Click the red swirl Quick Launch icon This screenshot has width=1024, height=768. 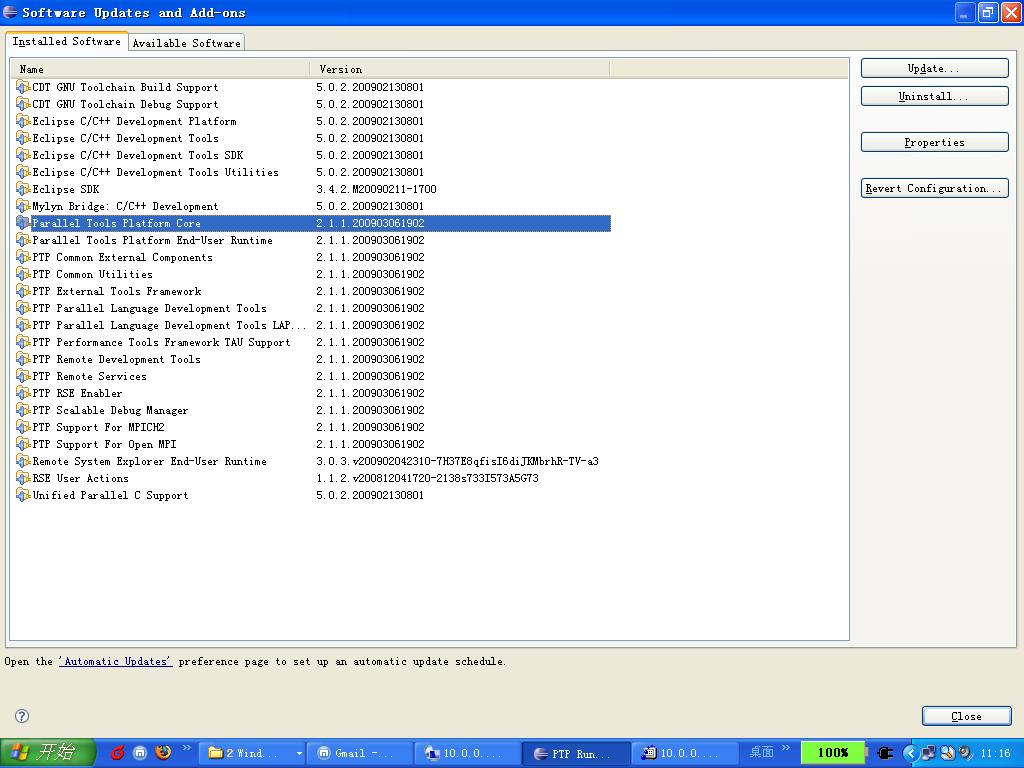pyautogui.click(x=118, y=752)
